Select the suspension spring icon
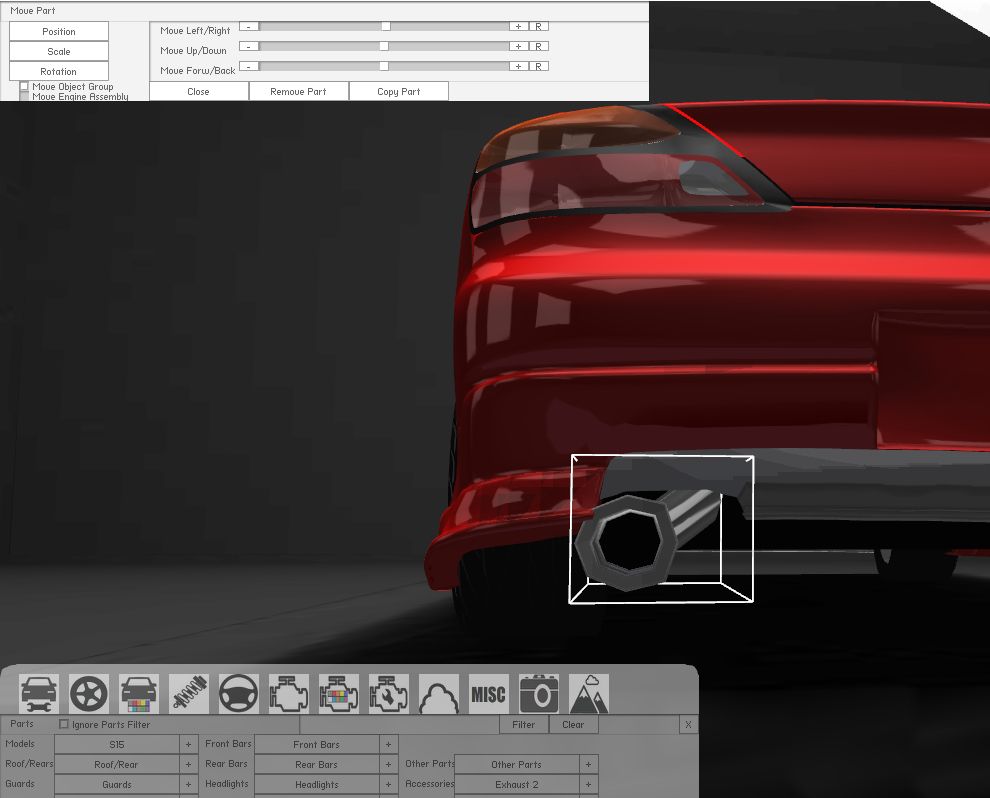Image resolution: width=990 pixels, height=798 pixels. pos(189,693)
